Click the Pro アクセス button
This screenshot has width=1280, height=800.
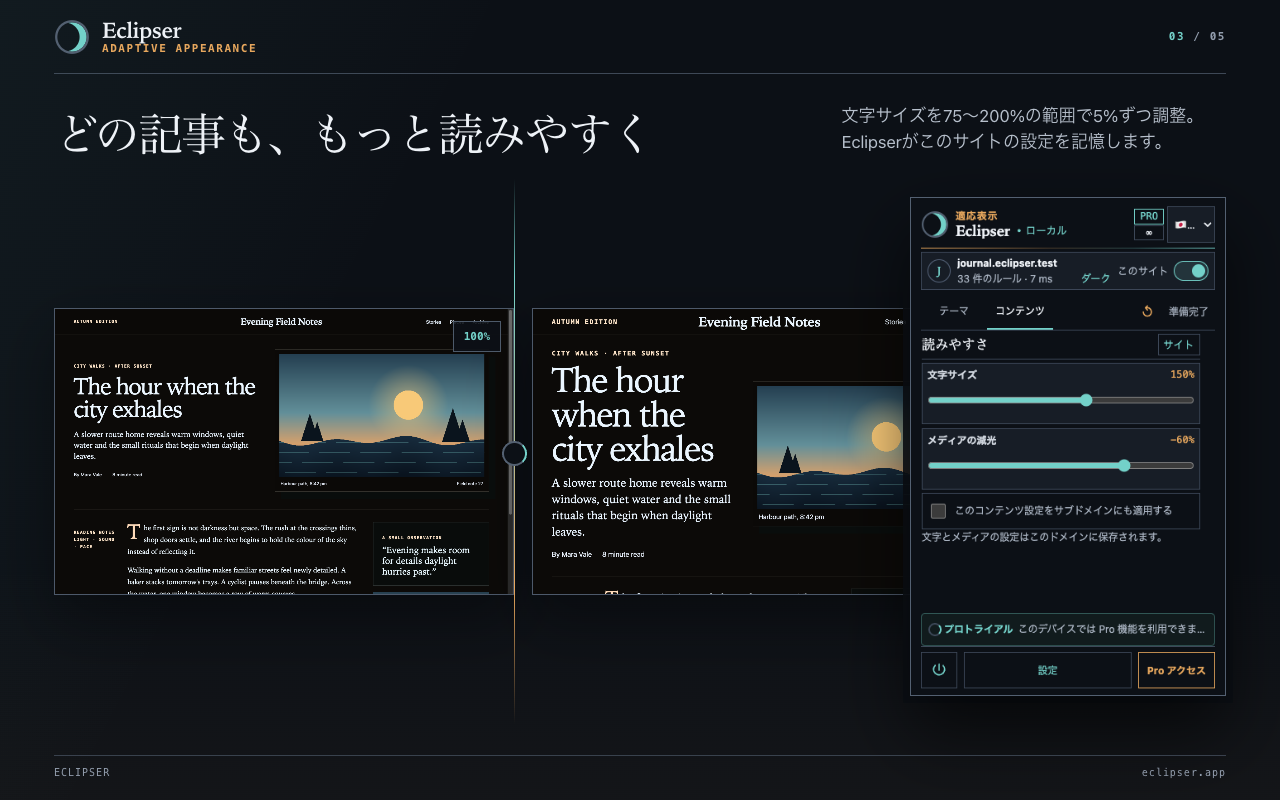(x=1176, y=670)
